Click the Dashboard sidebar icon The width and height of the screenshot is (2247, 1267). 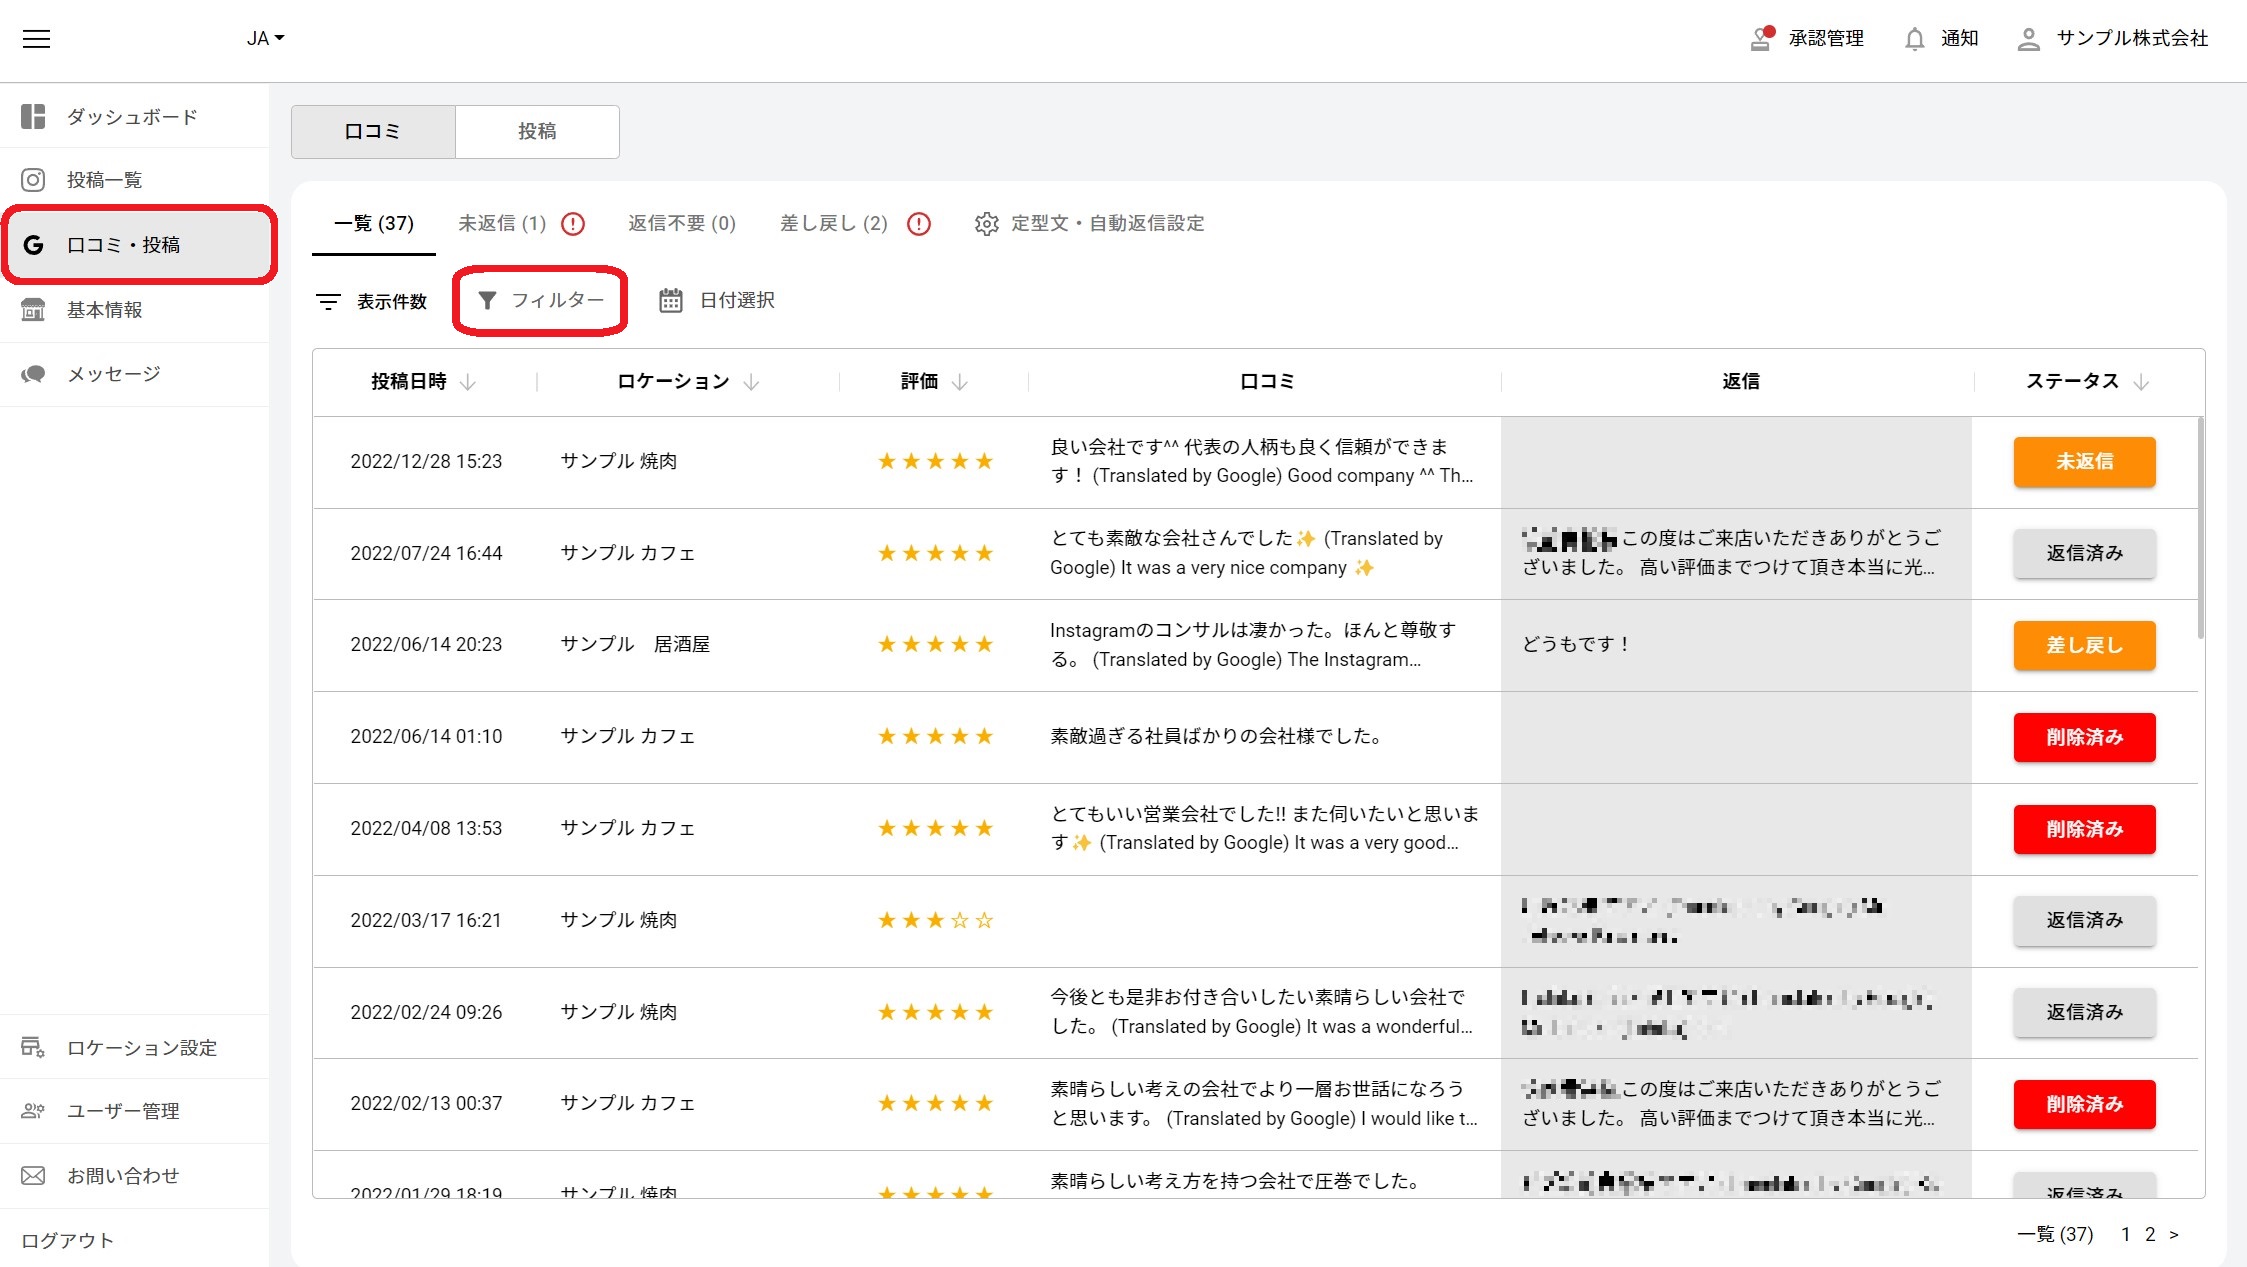pos(33,117)
